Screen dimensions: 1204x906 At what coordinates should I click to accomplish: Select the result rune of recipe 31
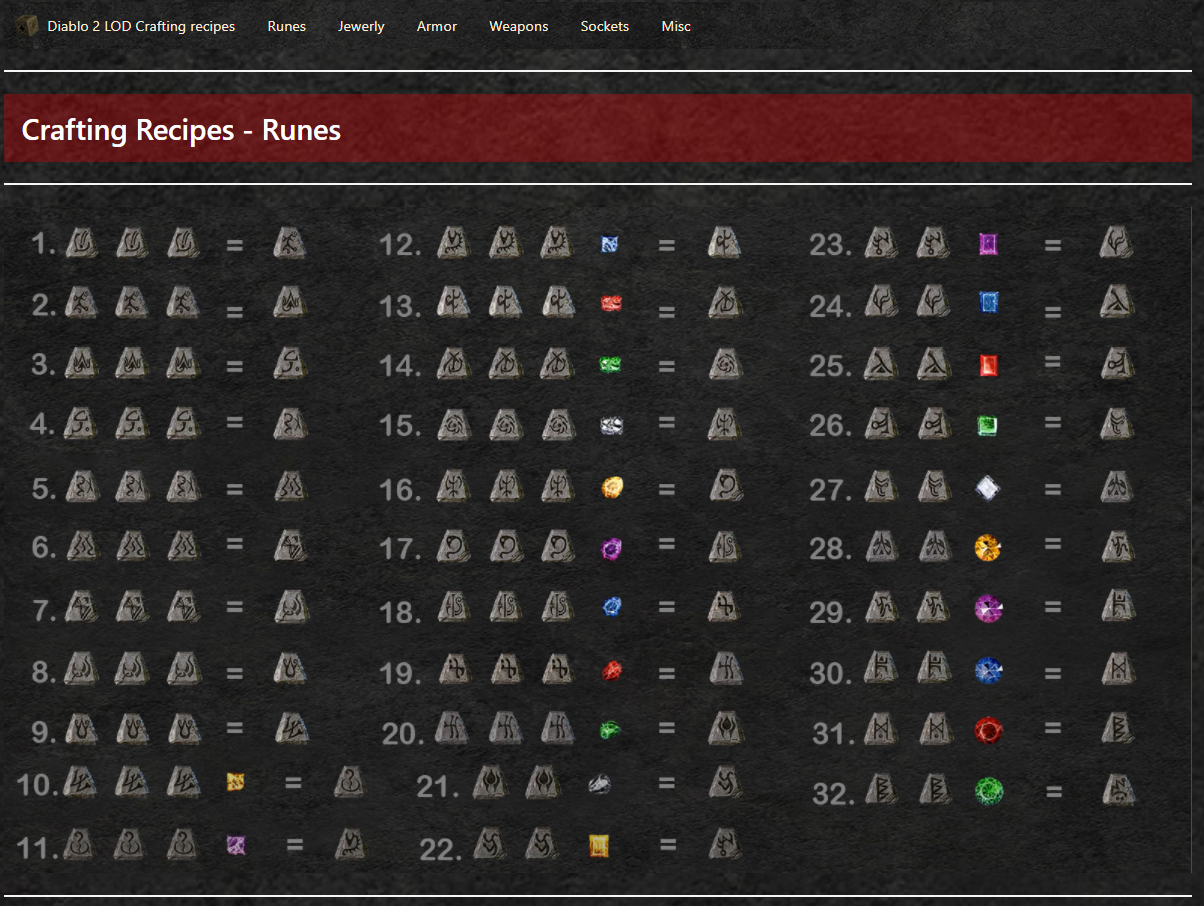click(1117, 729)
